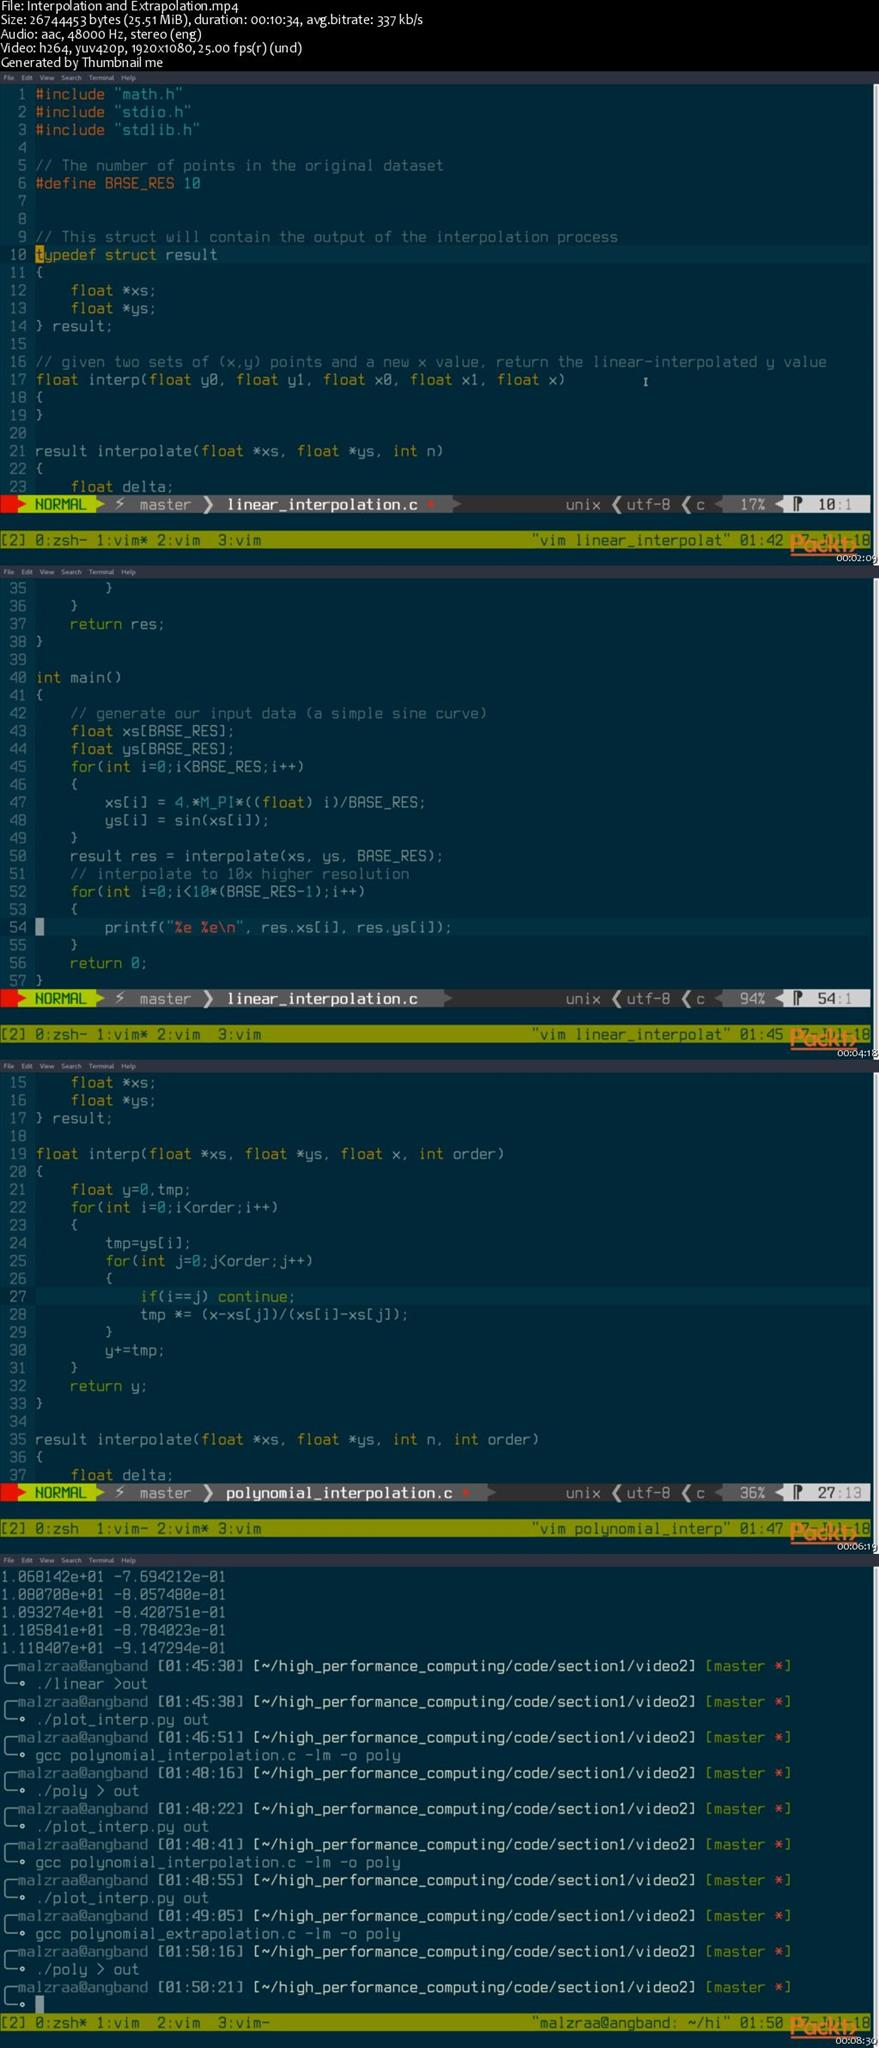Click the unix file format segment in the 94% statusline
The height and width of the screenshot is (2048, 879).
click(583, 999)
